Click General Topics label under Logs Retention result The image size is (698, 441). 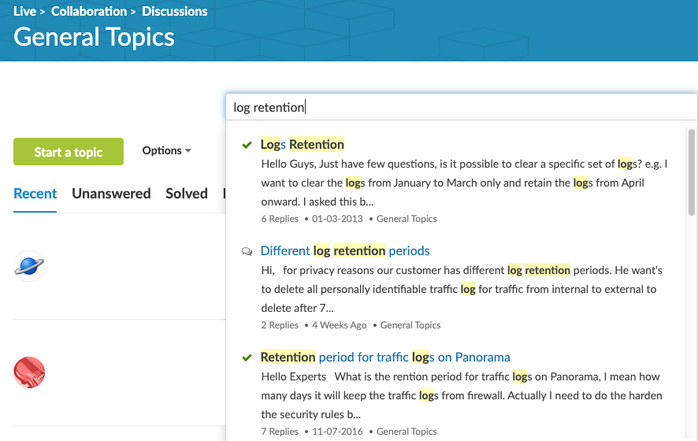pyautogui.click(x=407, y=219)
